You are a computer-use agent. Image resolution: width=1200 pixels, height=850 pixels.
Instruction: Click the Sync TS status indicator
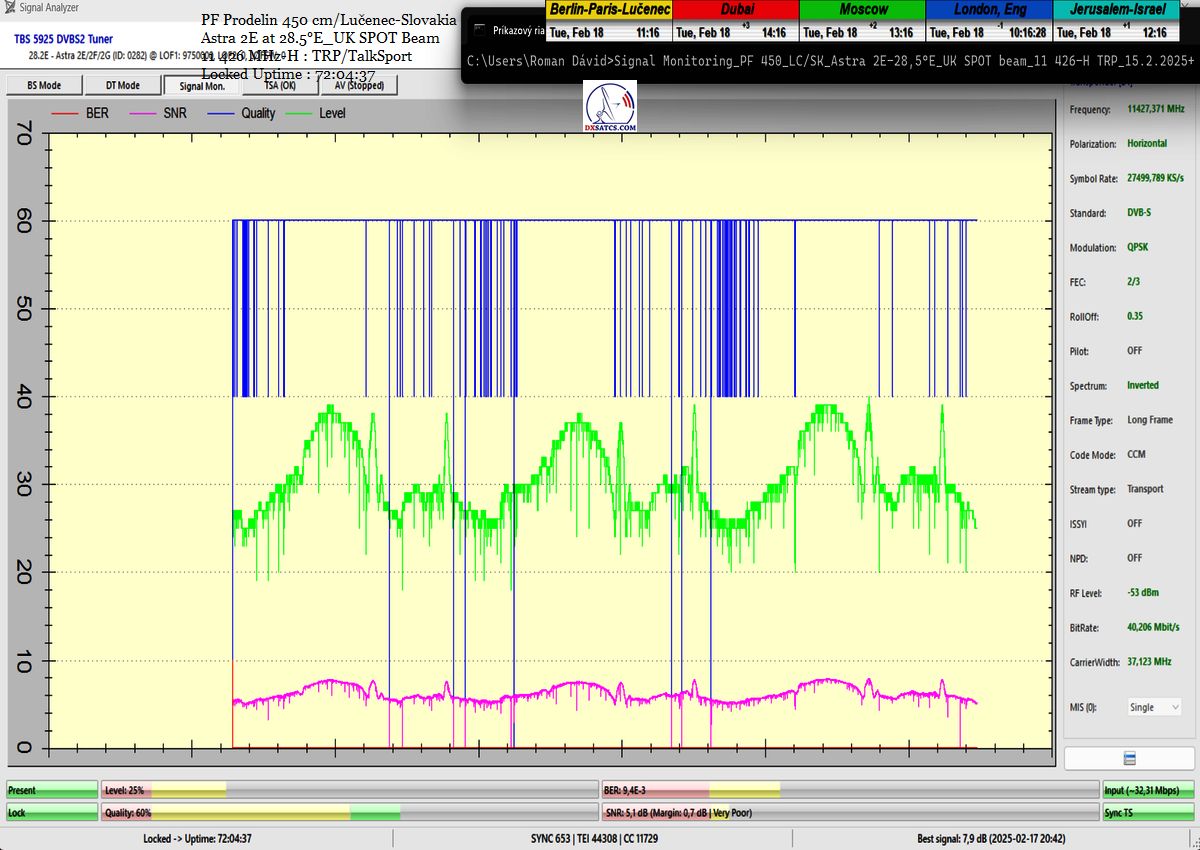tap(1147, 813)
